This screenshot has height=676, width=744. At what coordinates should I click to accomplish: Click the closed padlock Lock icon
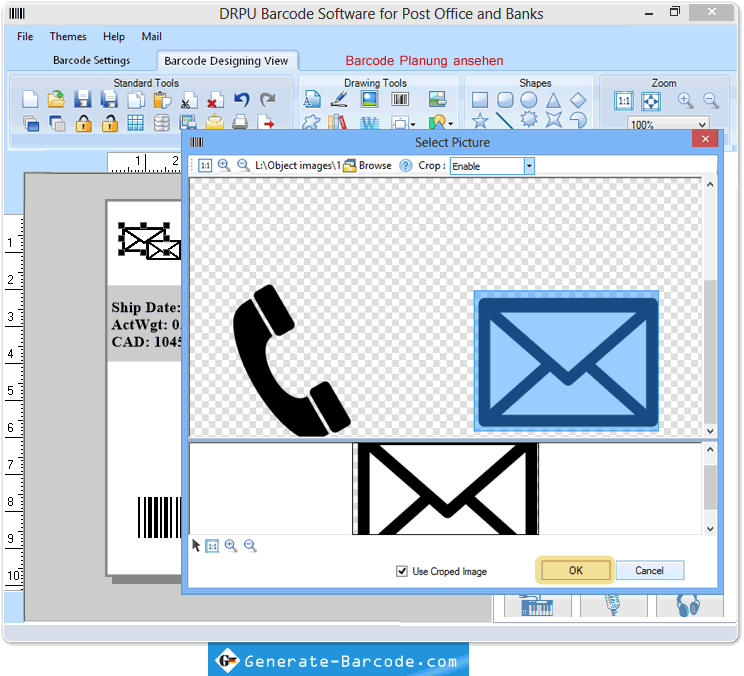click(x=84, y=123)
